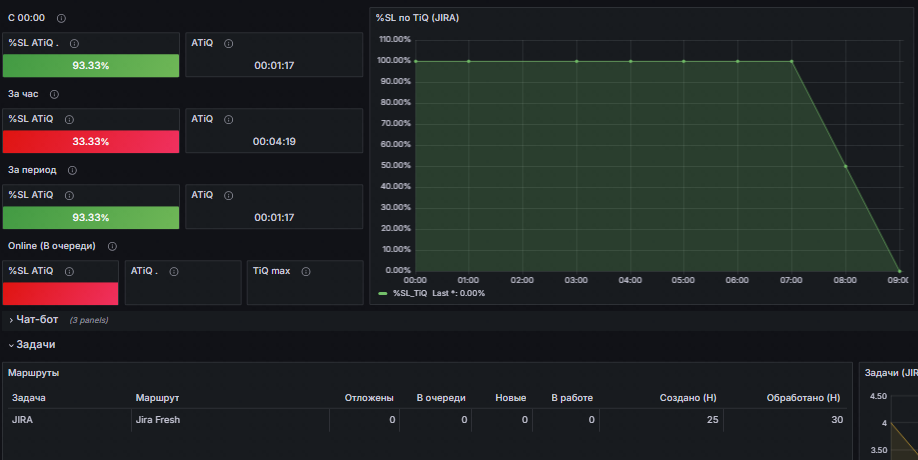The width and height of the screenshot is (918, 460).
Task: Sort table by Обработано (Н) column header
Action: point(803,398)
